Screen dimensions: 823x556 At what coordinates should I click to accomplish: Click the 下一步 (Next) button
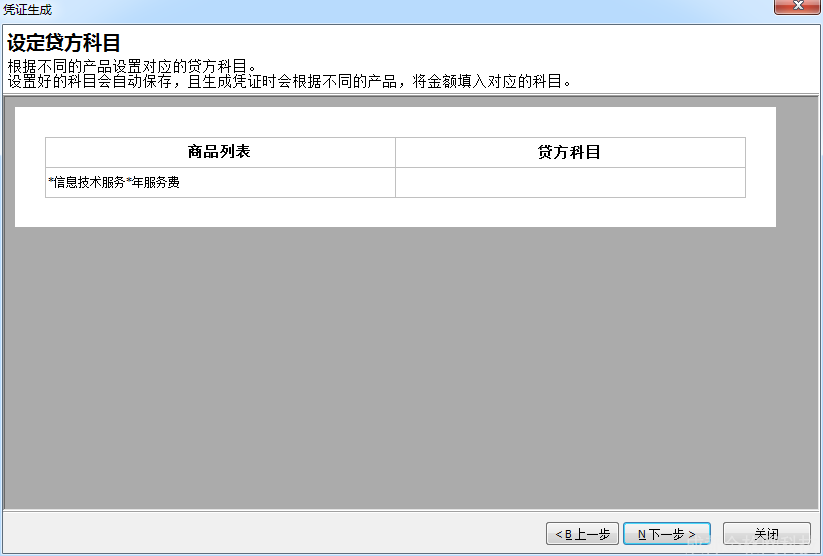(x=667, y=534)
